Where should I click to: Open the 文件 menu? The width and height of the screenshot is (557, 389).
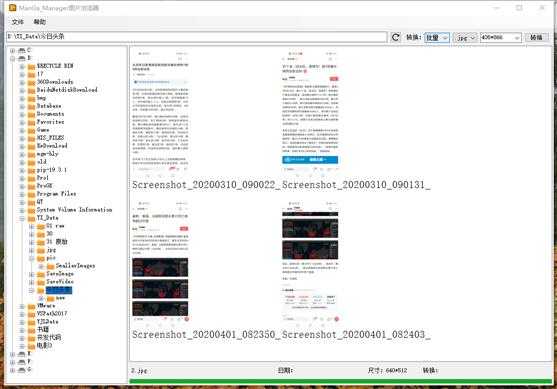17,22
